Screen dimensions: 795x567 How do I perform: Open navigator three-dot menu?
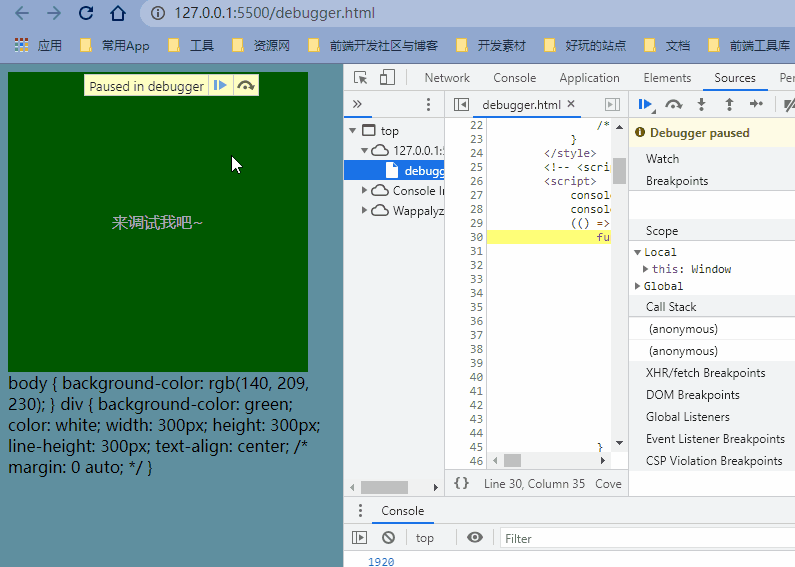[x=428, y=104]
